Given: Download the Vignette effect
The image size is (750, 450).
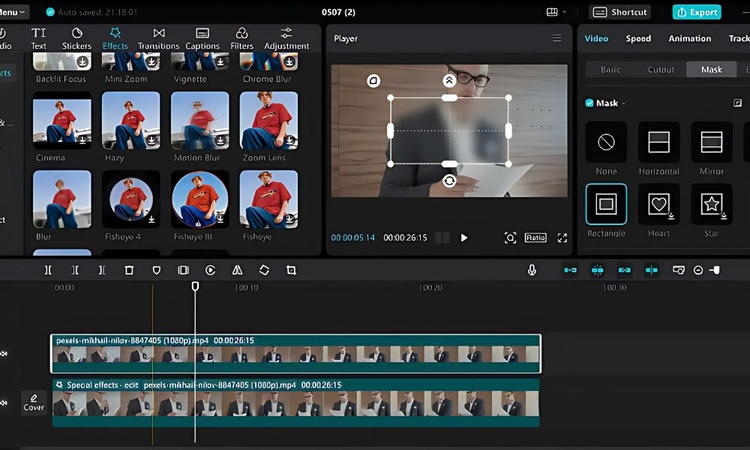Looking at the screenshot, I should [221, 62].
